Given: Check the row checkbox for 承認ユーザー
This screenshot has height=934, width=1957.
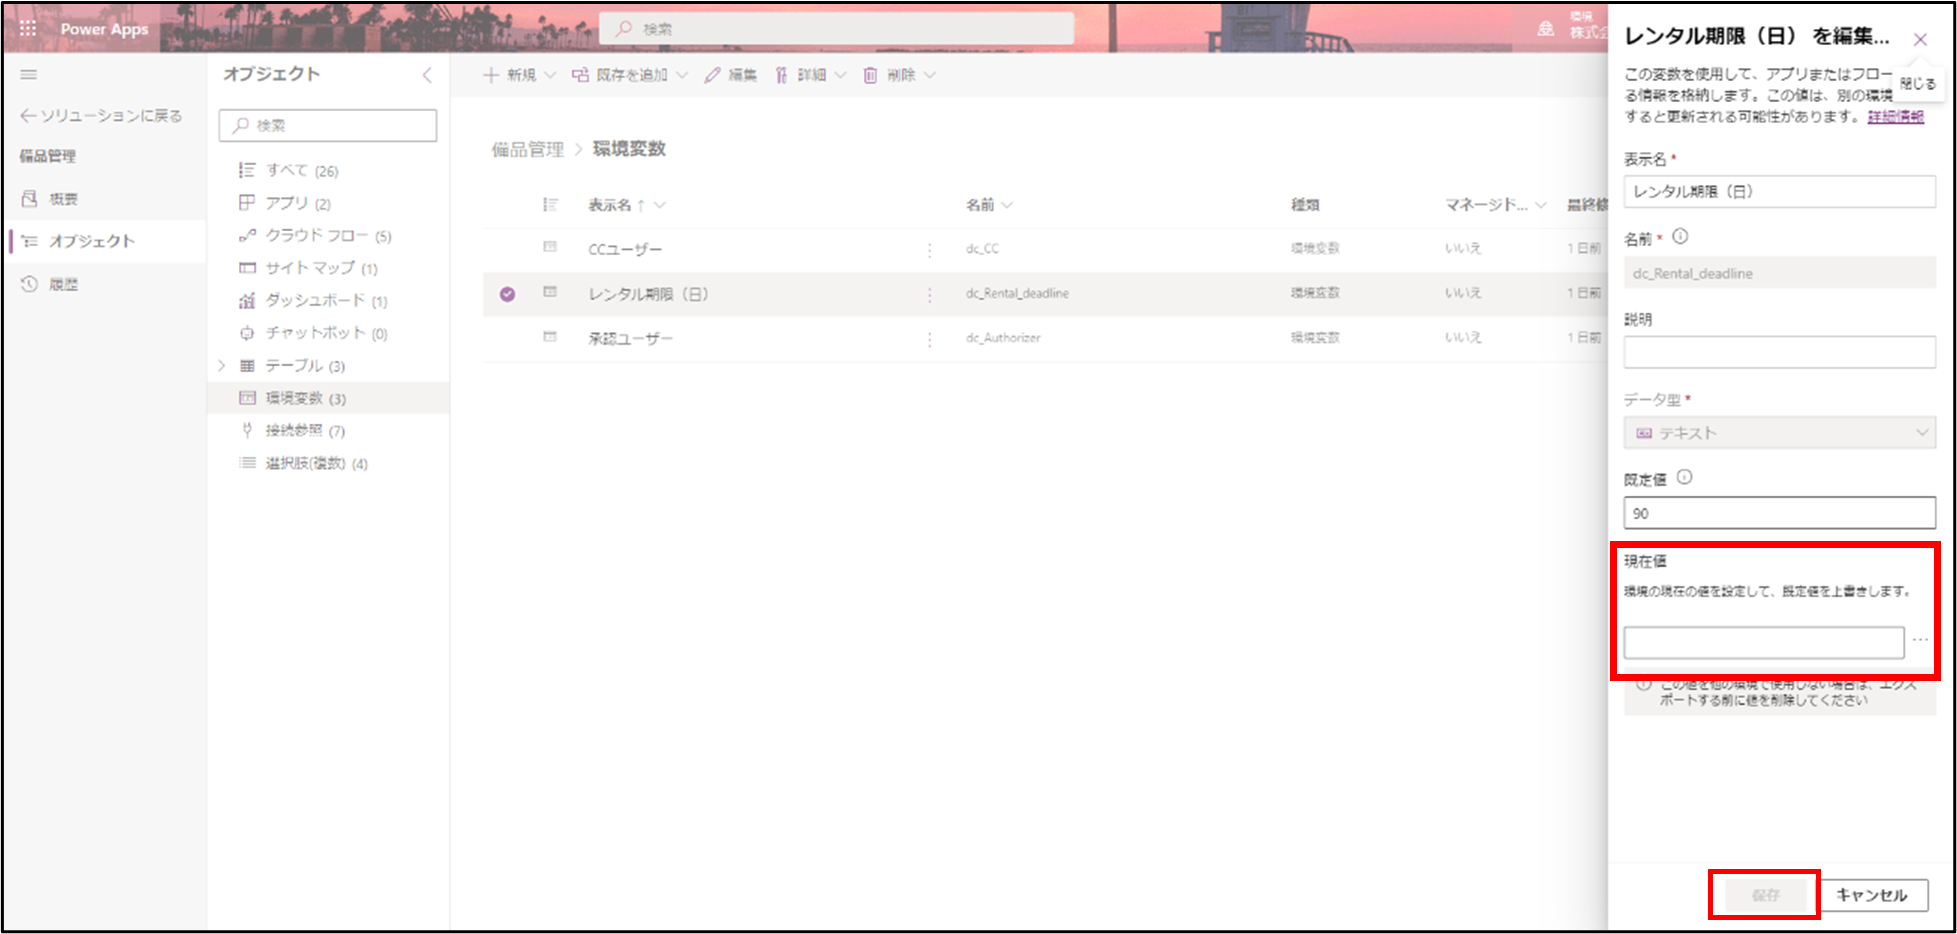Looking at the screenshot, I should click(x=508, y=337).
